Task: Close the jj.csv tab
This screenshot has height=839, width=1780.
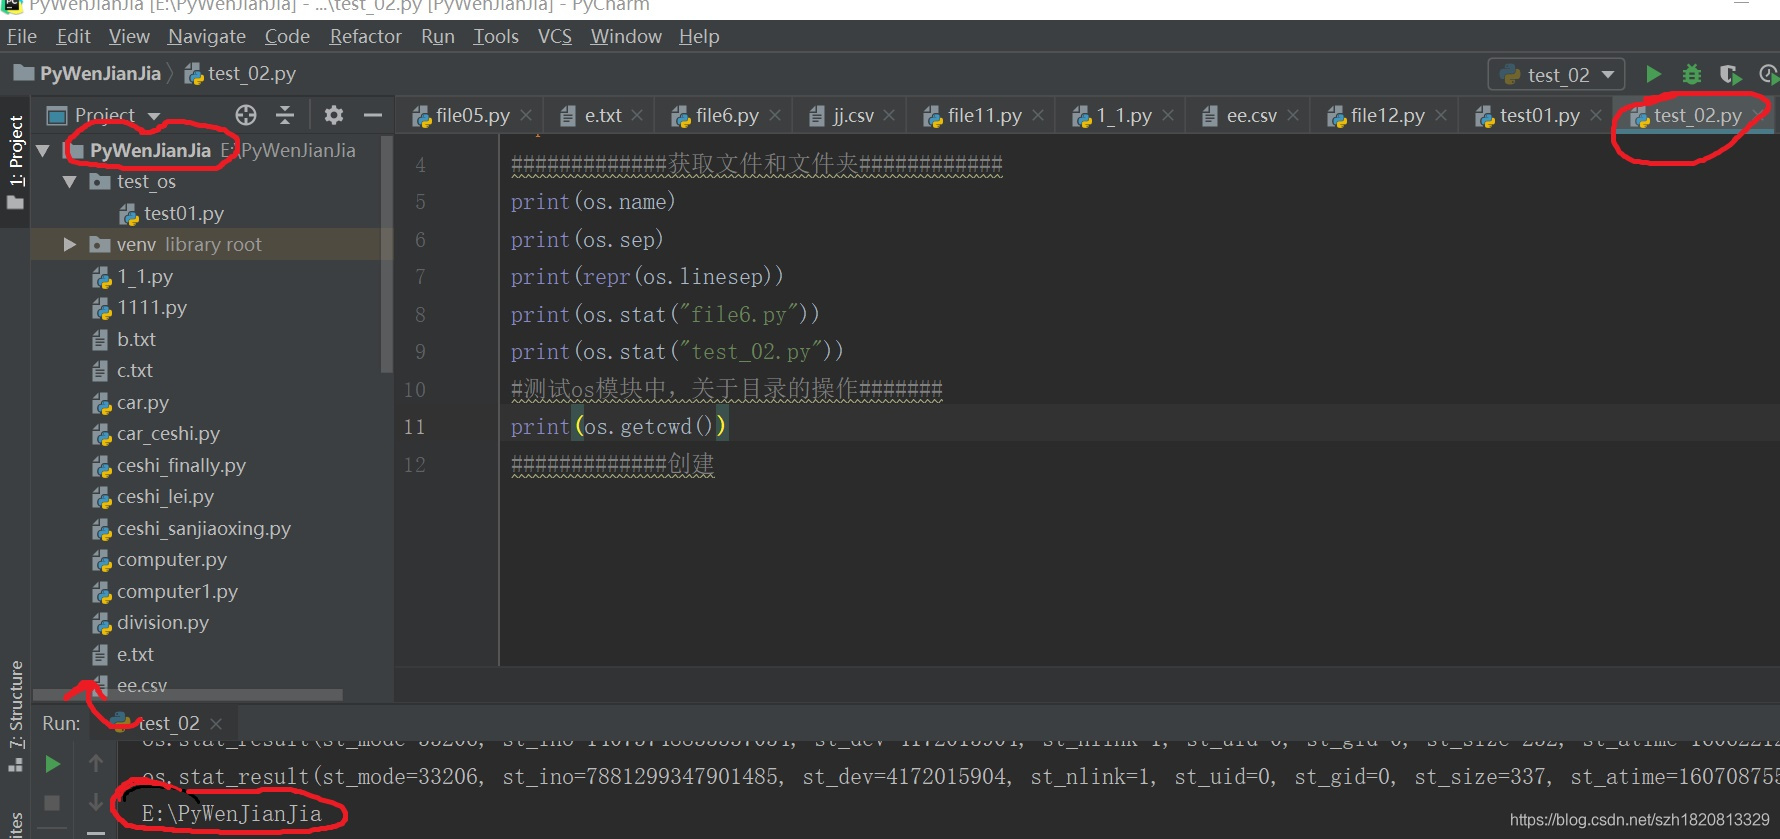Action: [889, 116]
